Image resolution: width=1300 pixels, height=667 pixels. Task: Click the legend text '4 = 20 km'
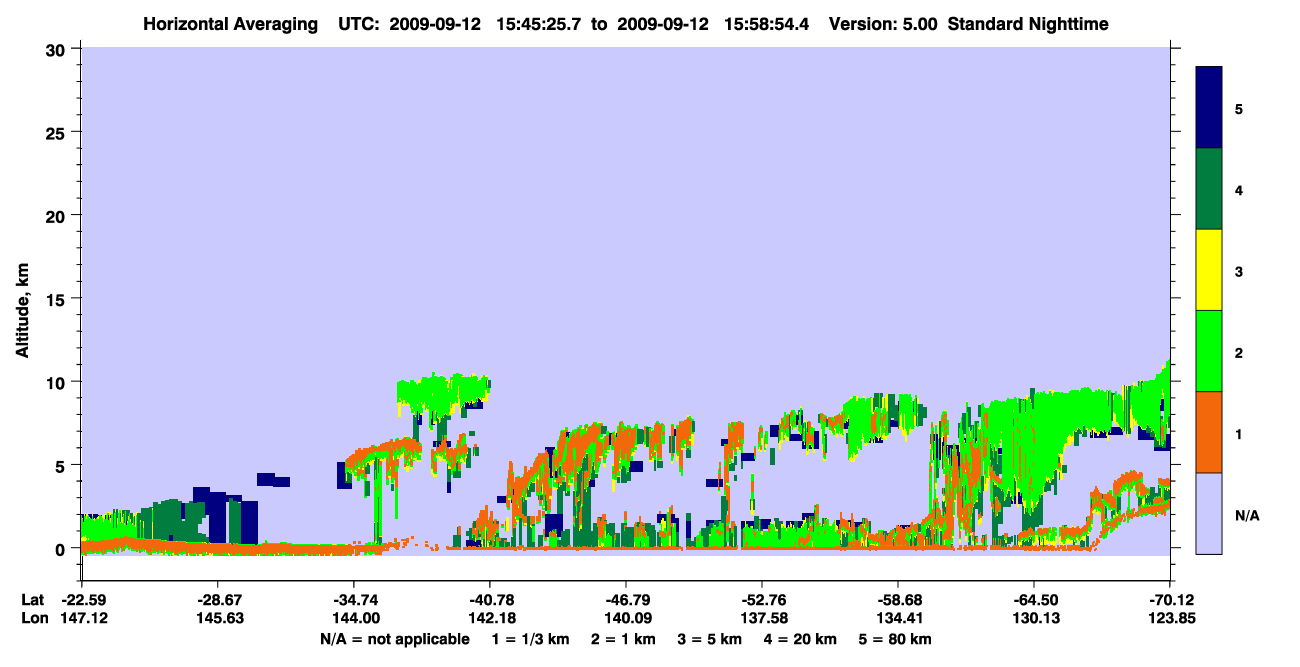pos(800,639)
